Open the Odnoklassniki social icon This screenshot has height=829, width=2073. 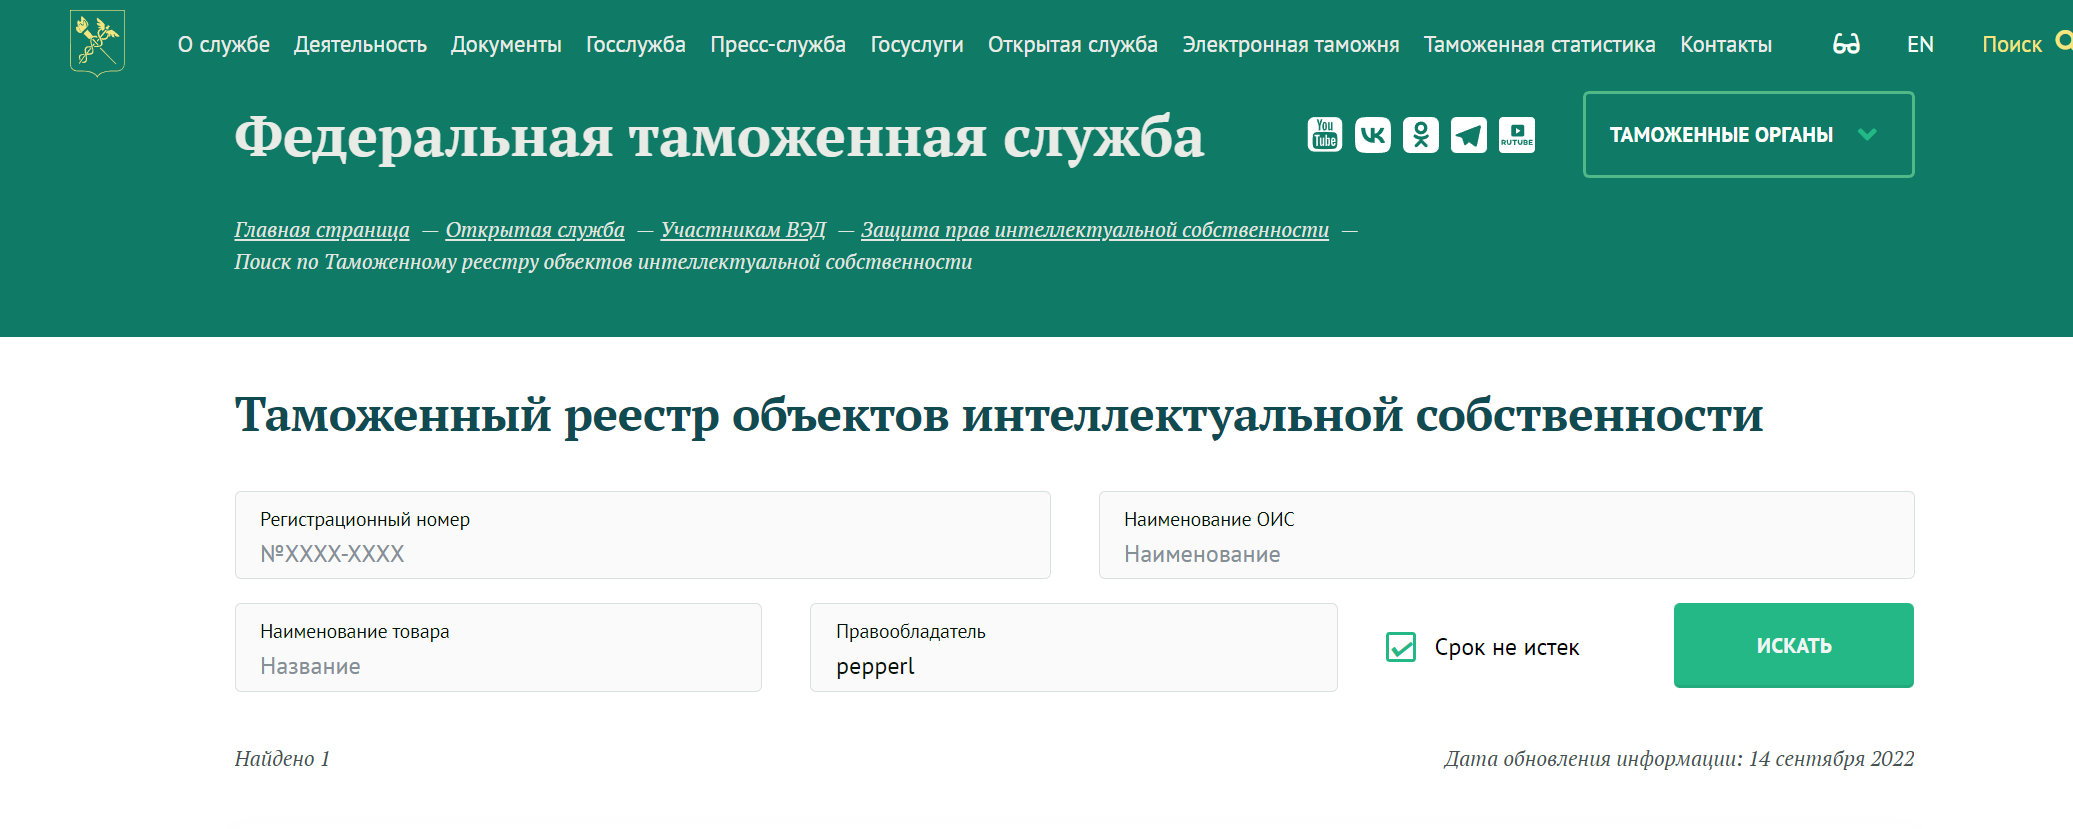(x=1421, y=135)
